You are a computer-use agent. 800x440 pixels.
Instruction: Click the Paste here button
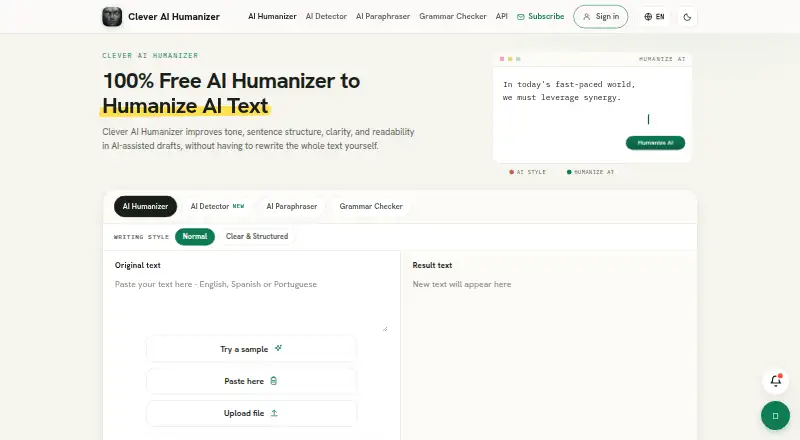point(251,381)
